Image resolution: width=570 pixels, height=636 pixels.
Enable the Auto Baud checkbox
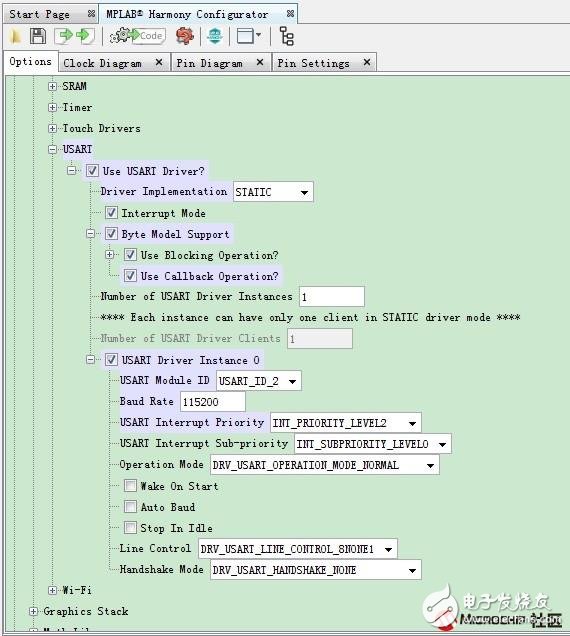130,507
